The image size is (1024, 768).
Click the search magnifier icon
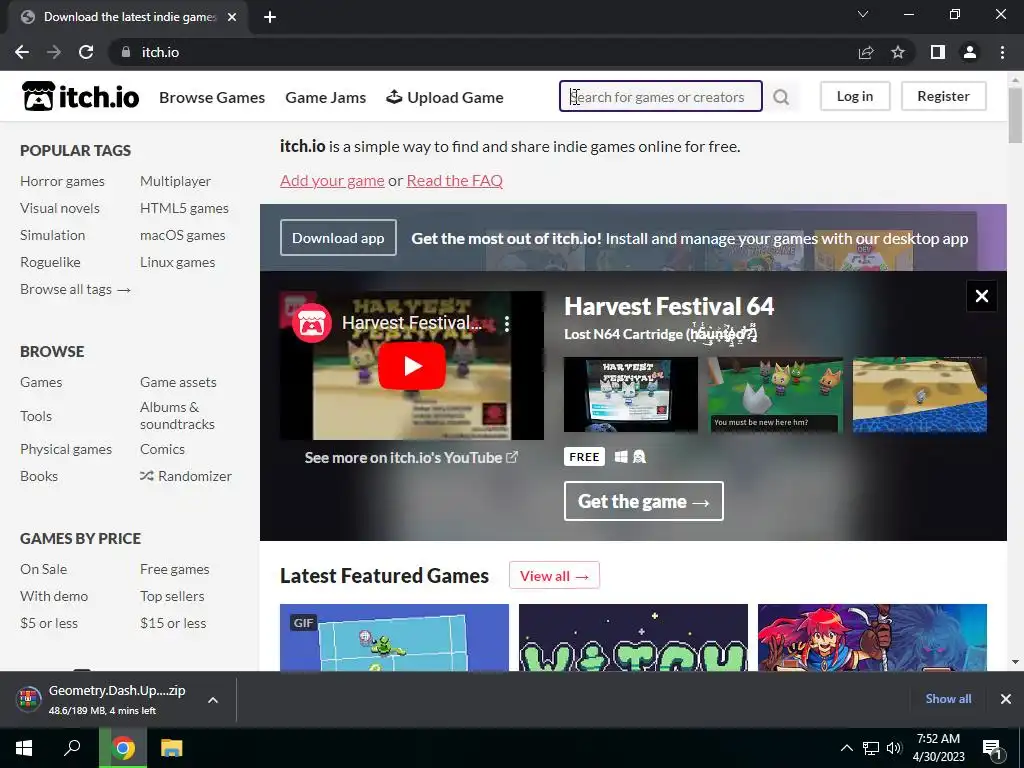tap(781, 97)
